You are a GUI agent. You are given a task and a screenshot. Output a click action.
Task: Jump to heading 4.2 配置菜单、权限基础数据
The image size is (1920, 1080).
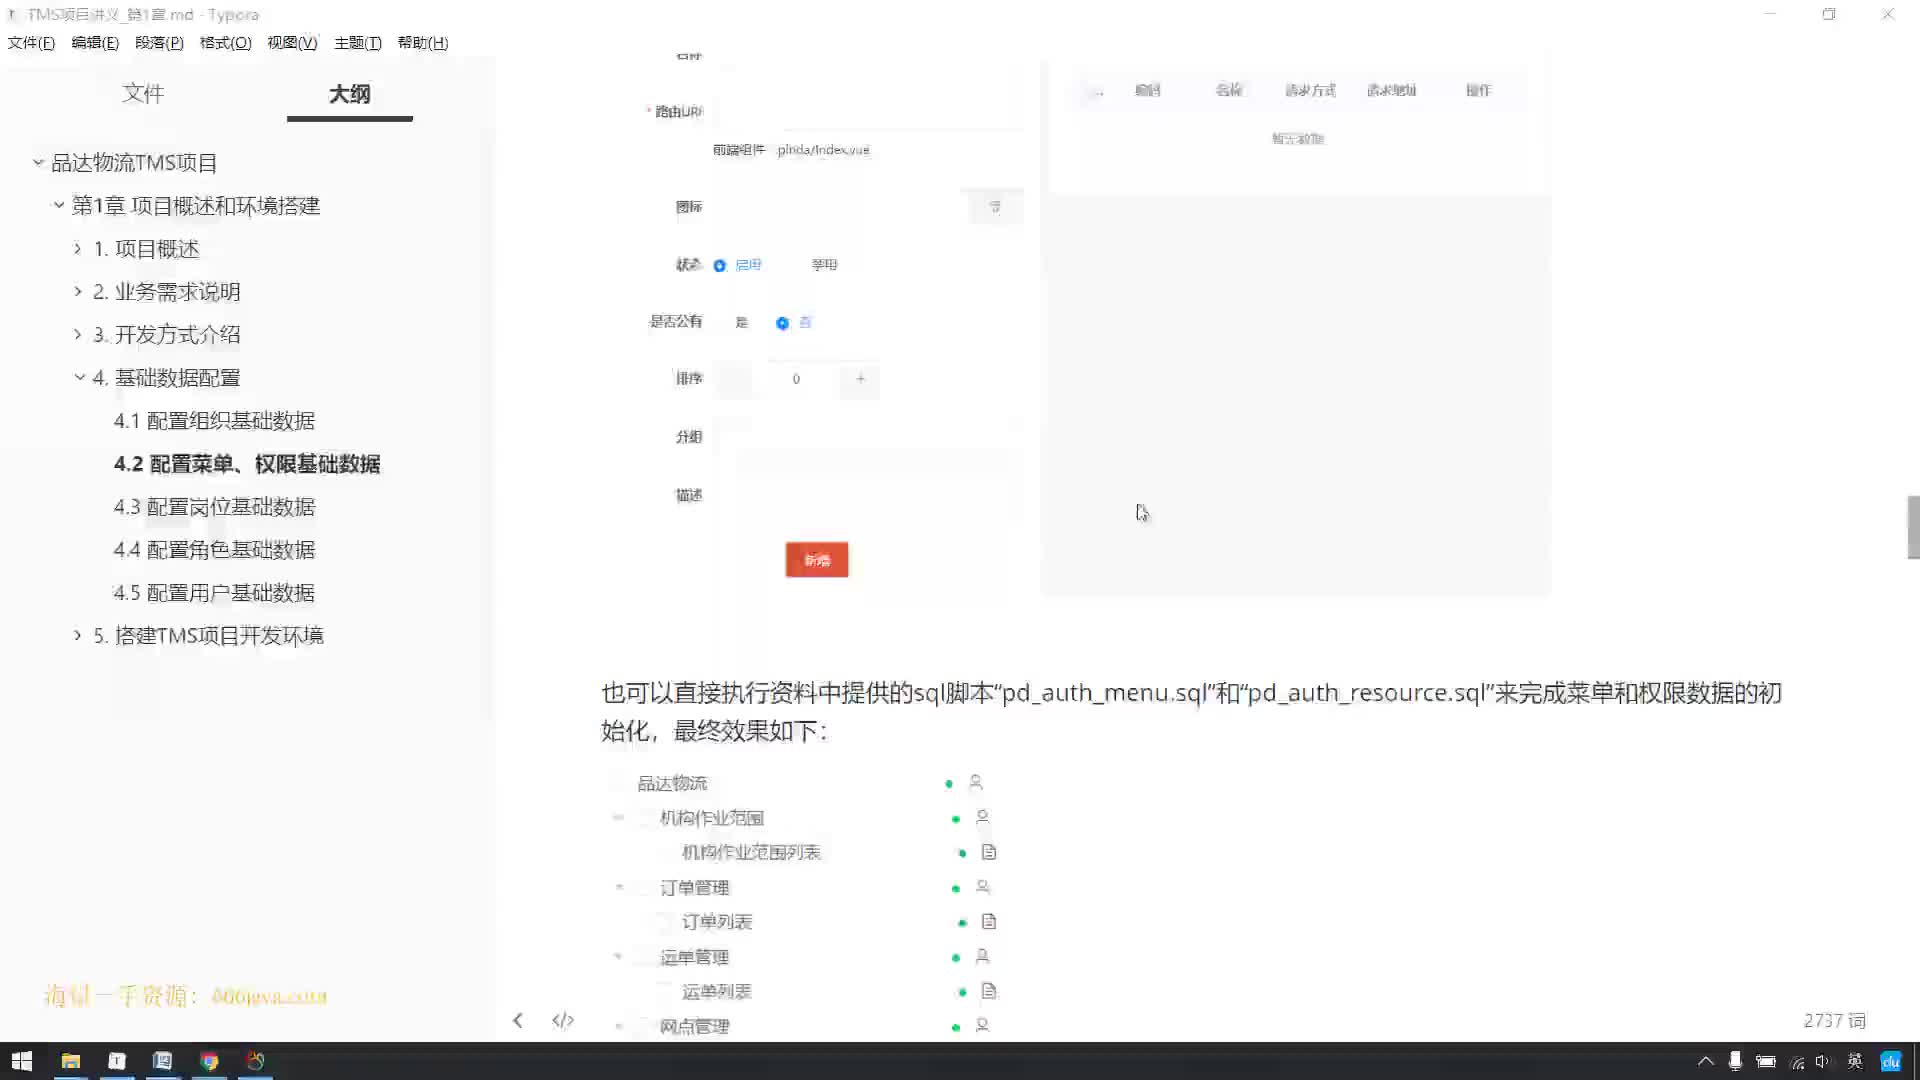point(247,464)
